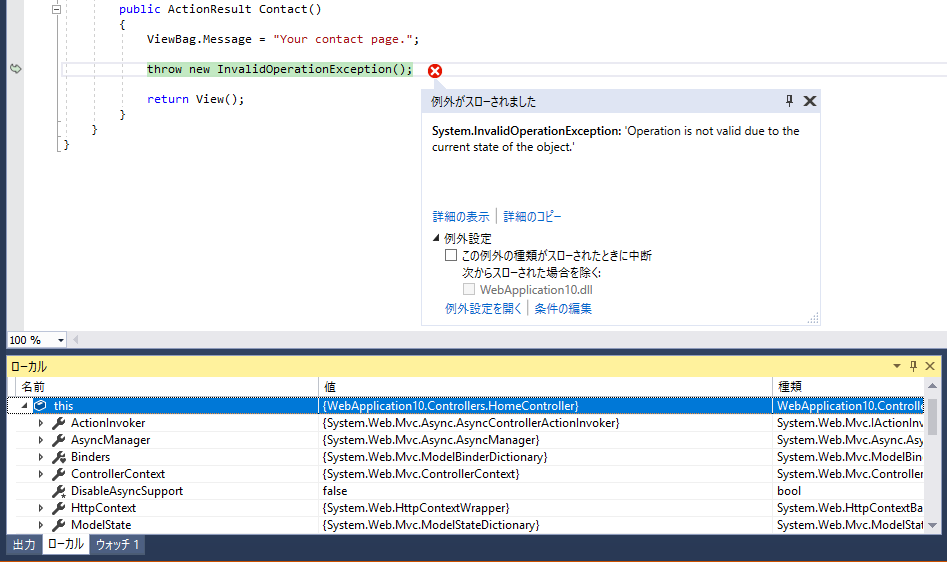Click the return View(); code line
Viewport: 947px width, 562px height.
pyautogui.click(x=196, y=99)
